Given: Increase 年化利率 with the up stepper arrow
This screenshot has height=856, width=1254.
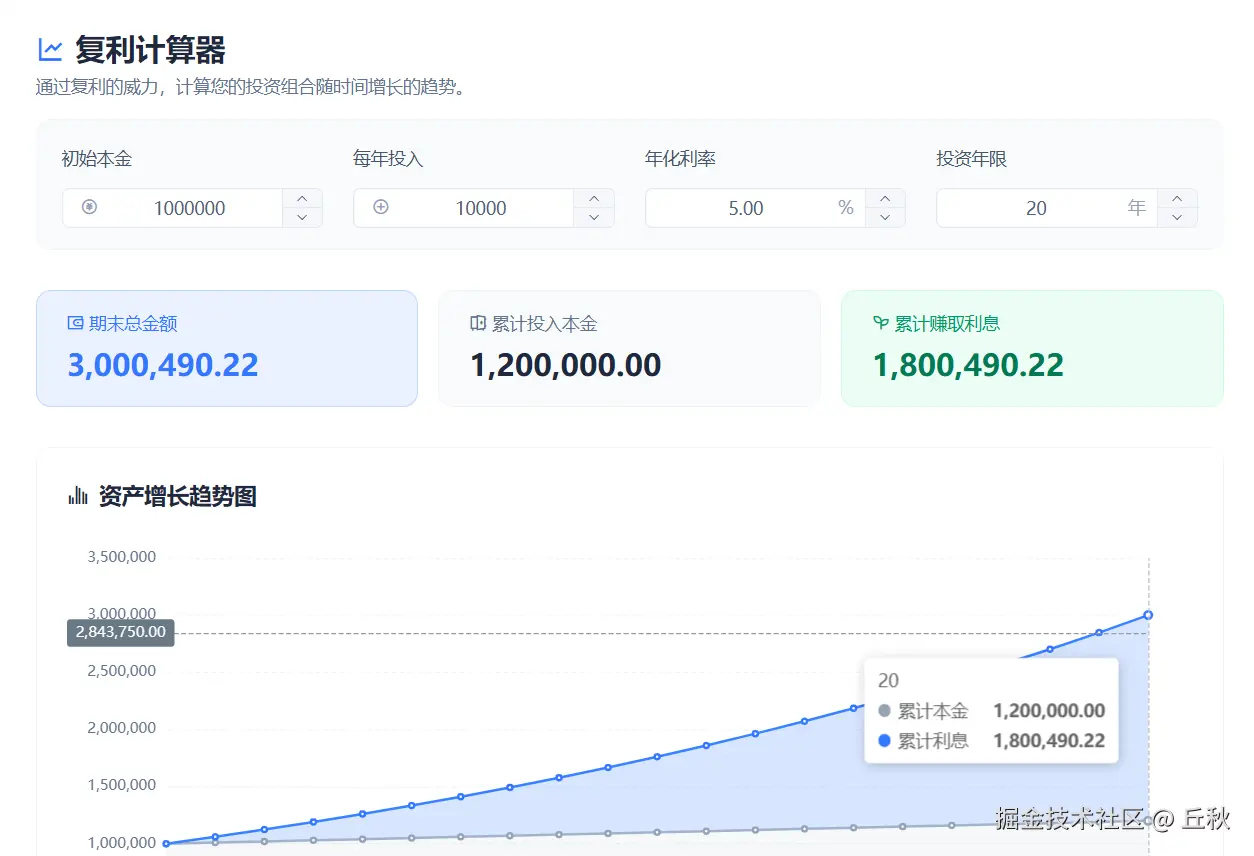Looking at the screenshot, I should [x=885, y=198].
